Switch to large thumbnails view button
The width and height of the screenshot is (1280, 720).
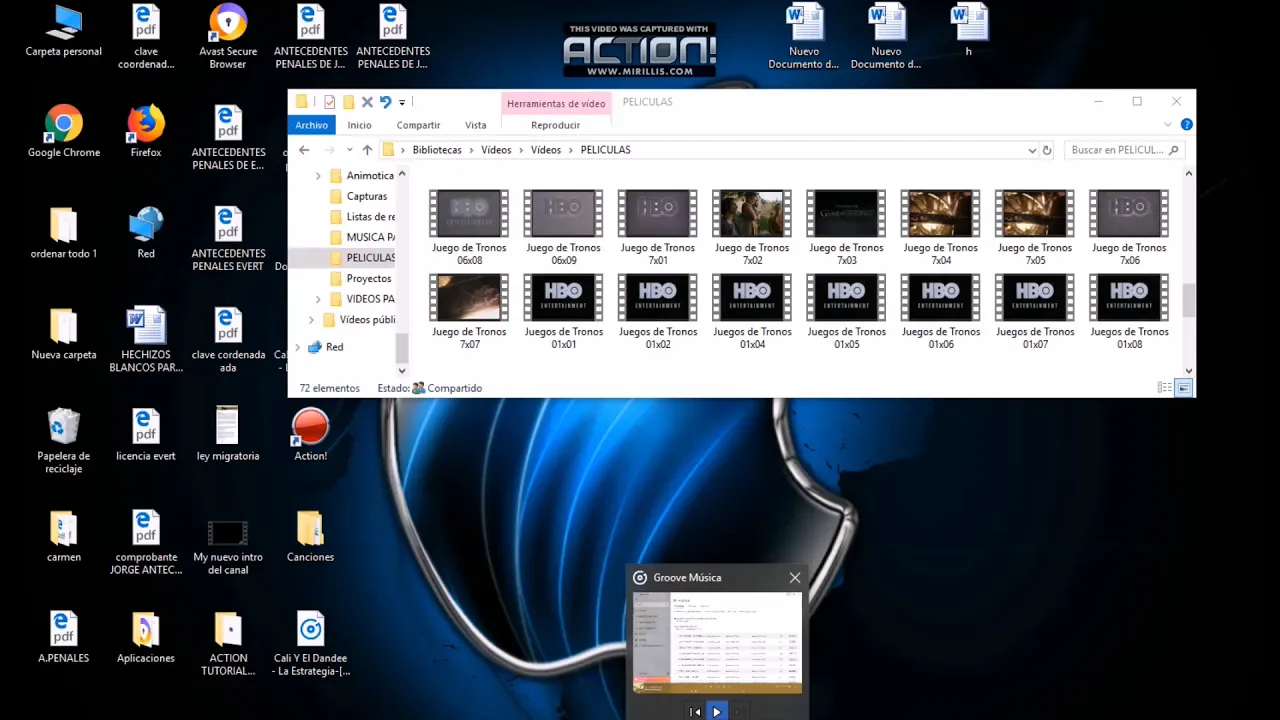click(x=1183, y=388)
